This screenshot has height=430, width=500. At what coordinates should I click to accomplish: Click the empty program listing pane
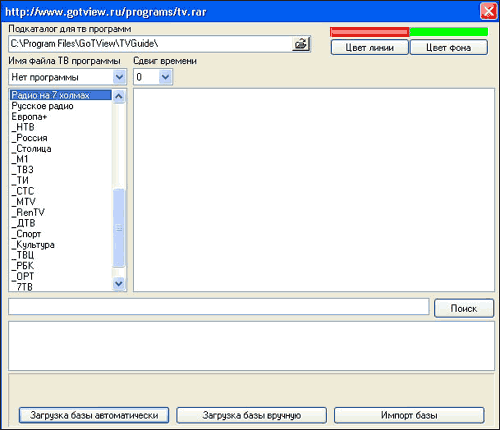[314, 190]
